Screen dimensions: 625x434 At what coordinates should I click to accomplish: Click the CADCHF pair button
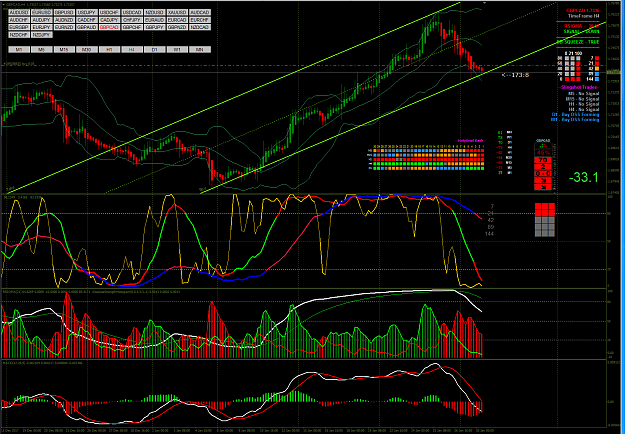87,20
